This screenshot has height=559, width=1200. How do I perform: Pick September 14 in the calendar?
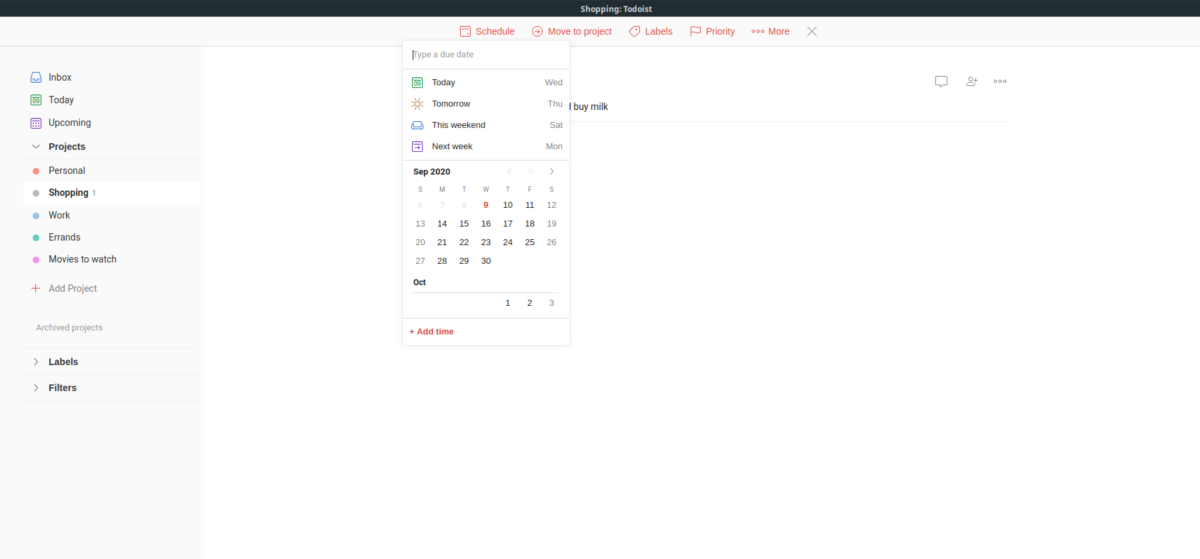[x=442, y=224]
